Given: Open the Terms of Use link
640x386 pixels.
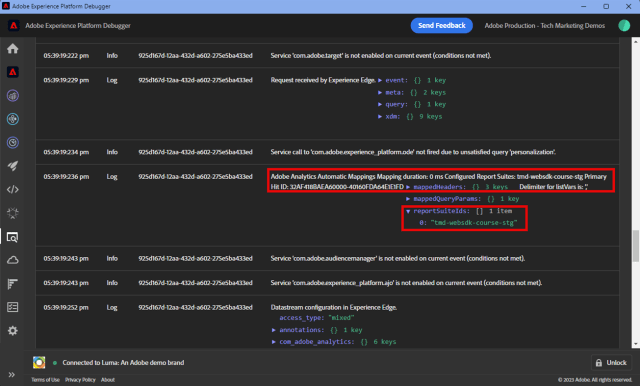Looking at the screenshot, I should (45, 380).
